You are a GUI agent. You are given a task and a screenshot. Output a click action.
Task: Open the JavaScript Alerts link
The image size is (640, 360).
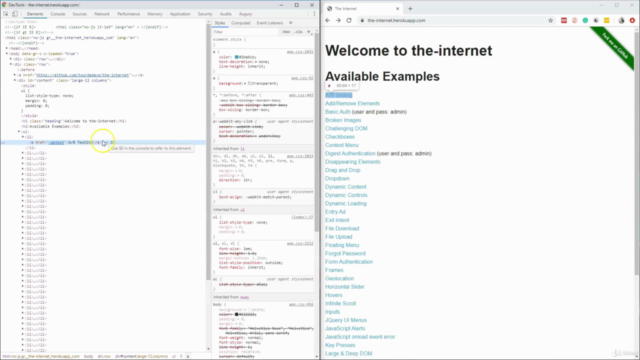tap(345, 329)
